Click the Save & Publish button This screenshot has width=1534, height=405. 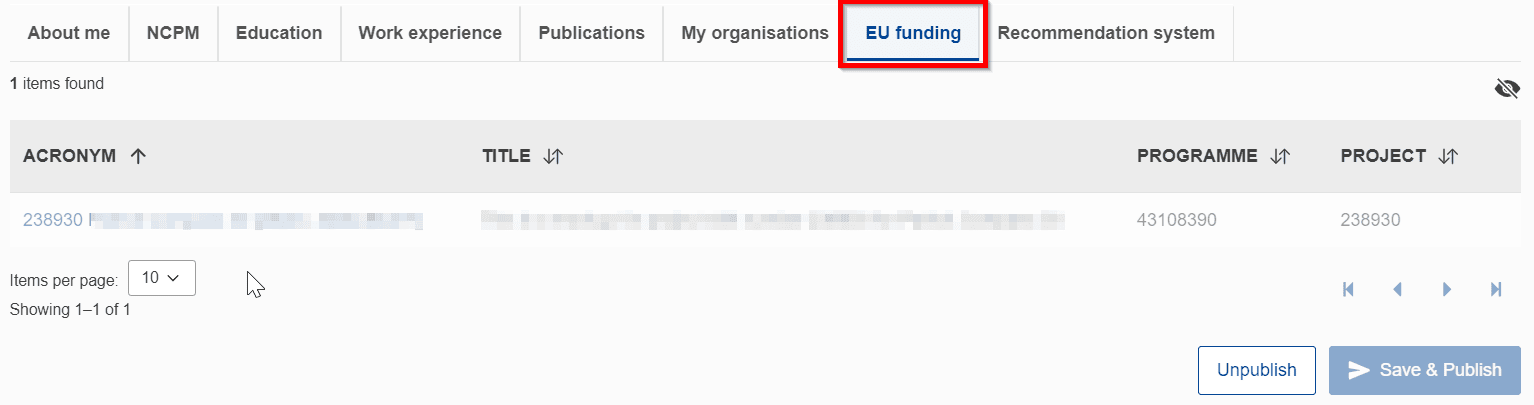(x=1425, y=370)
